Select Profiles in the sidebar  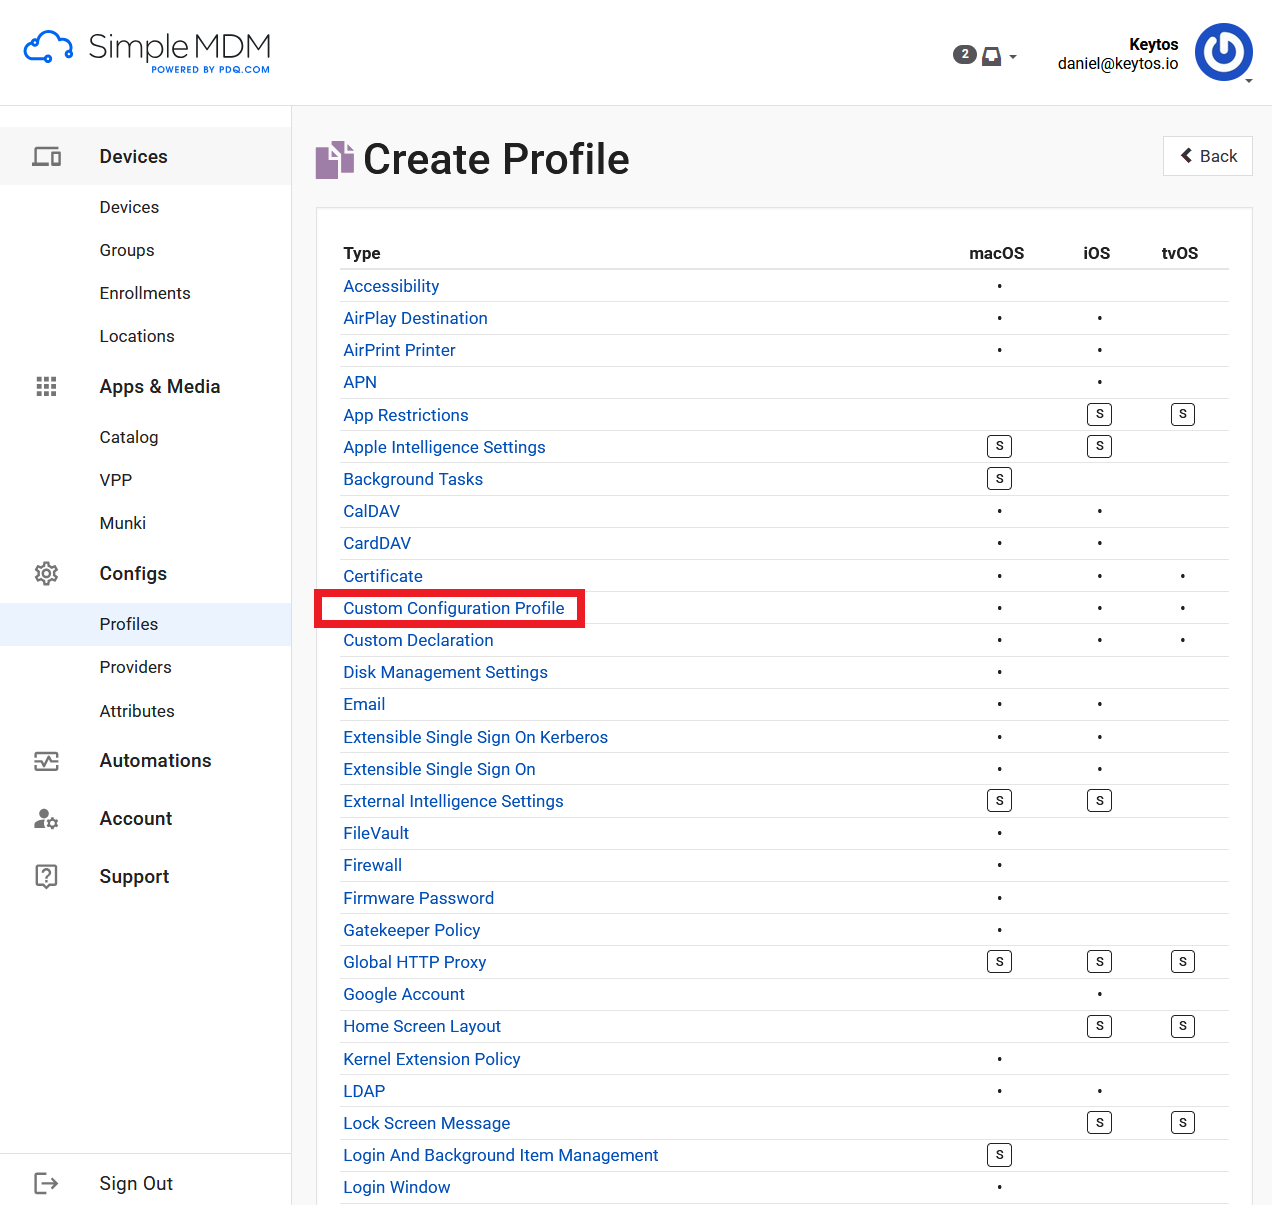tap(129, 624)
